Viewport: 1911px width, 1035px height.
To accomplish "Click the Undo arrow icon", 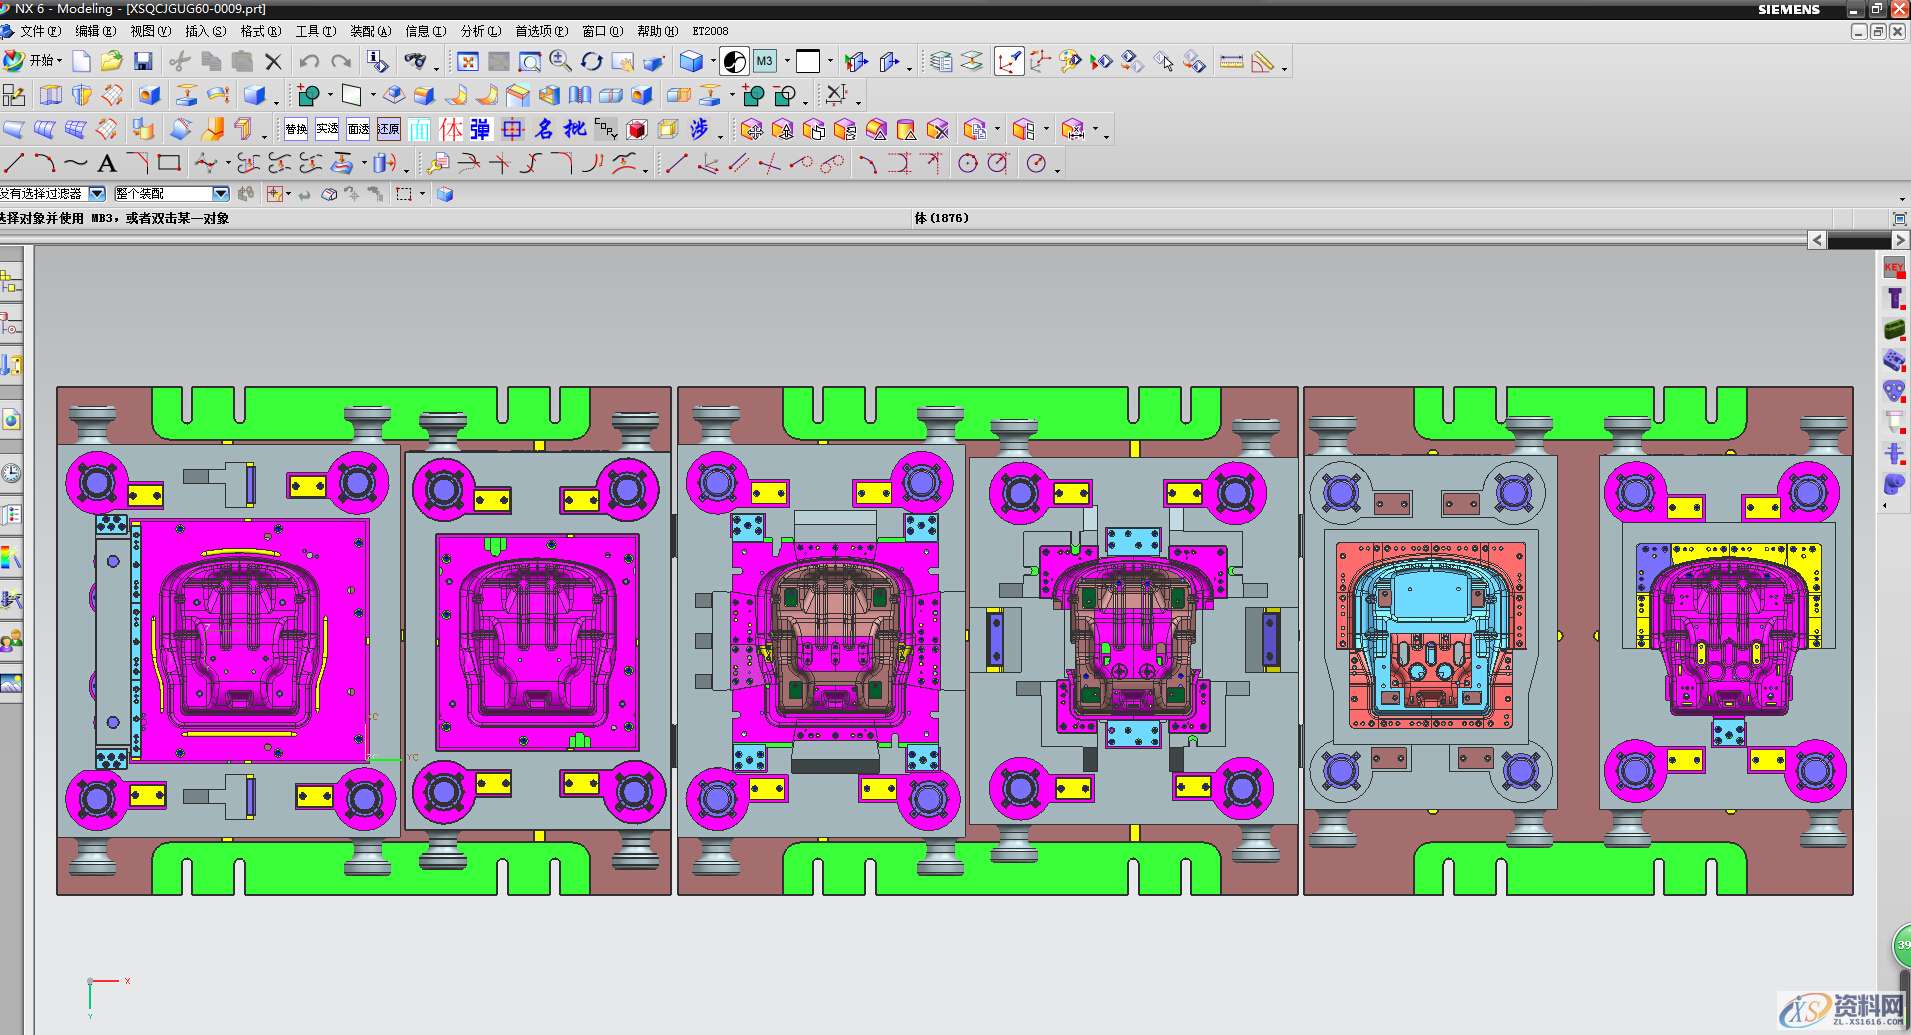I will (309, 62).
